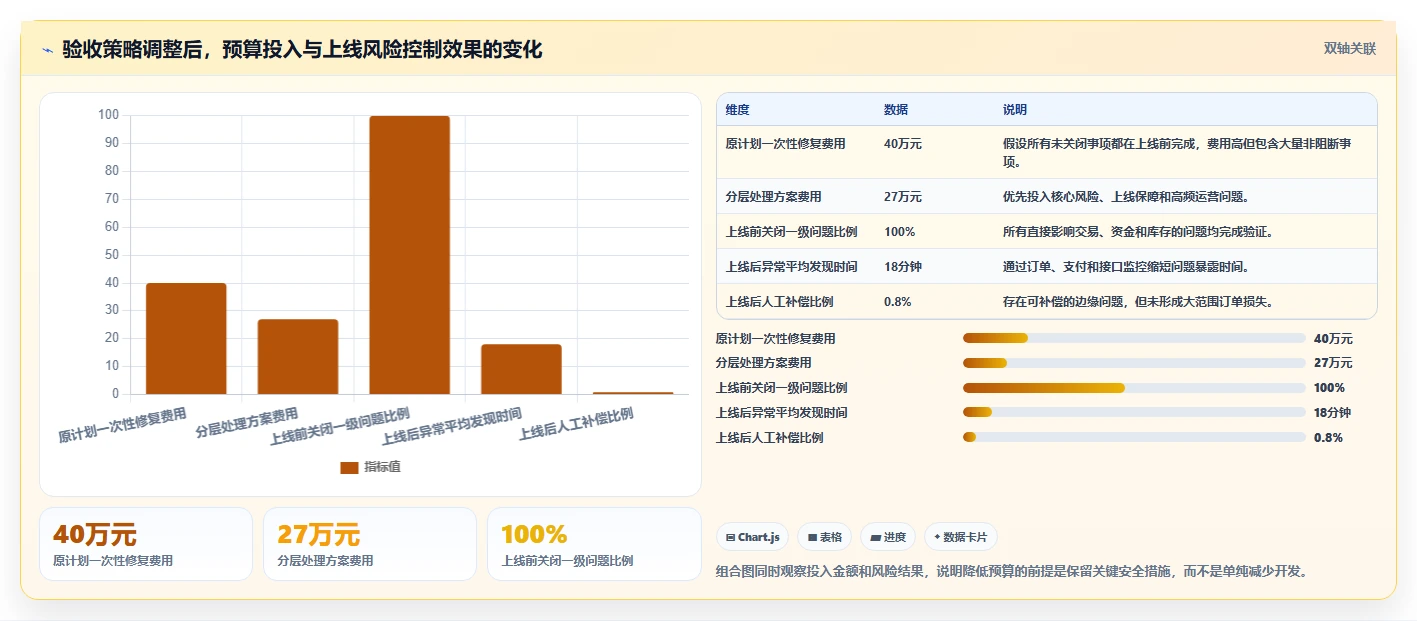Click table cell 上线前关闭一级问题比例
The height and width of the screenshot is (621, 1417).
[x=792, y=232]
